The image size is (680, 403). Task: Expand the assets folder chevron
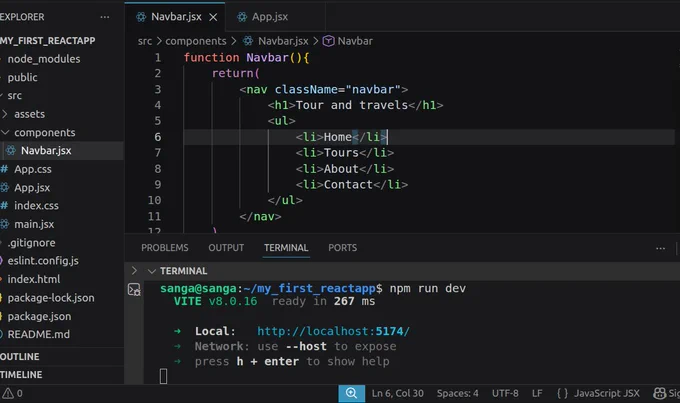(5, 114)
